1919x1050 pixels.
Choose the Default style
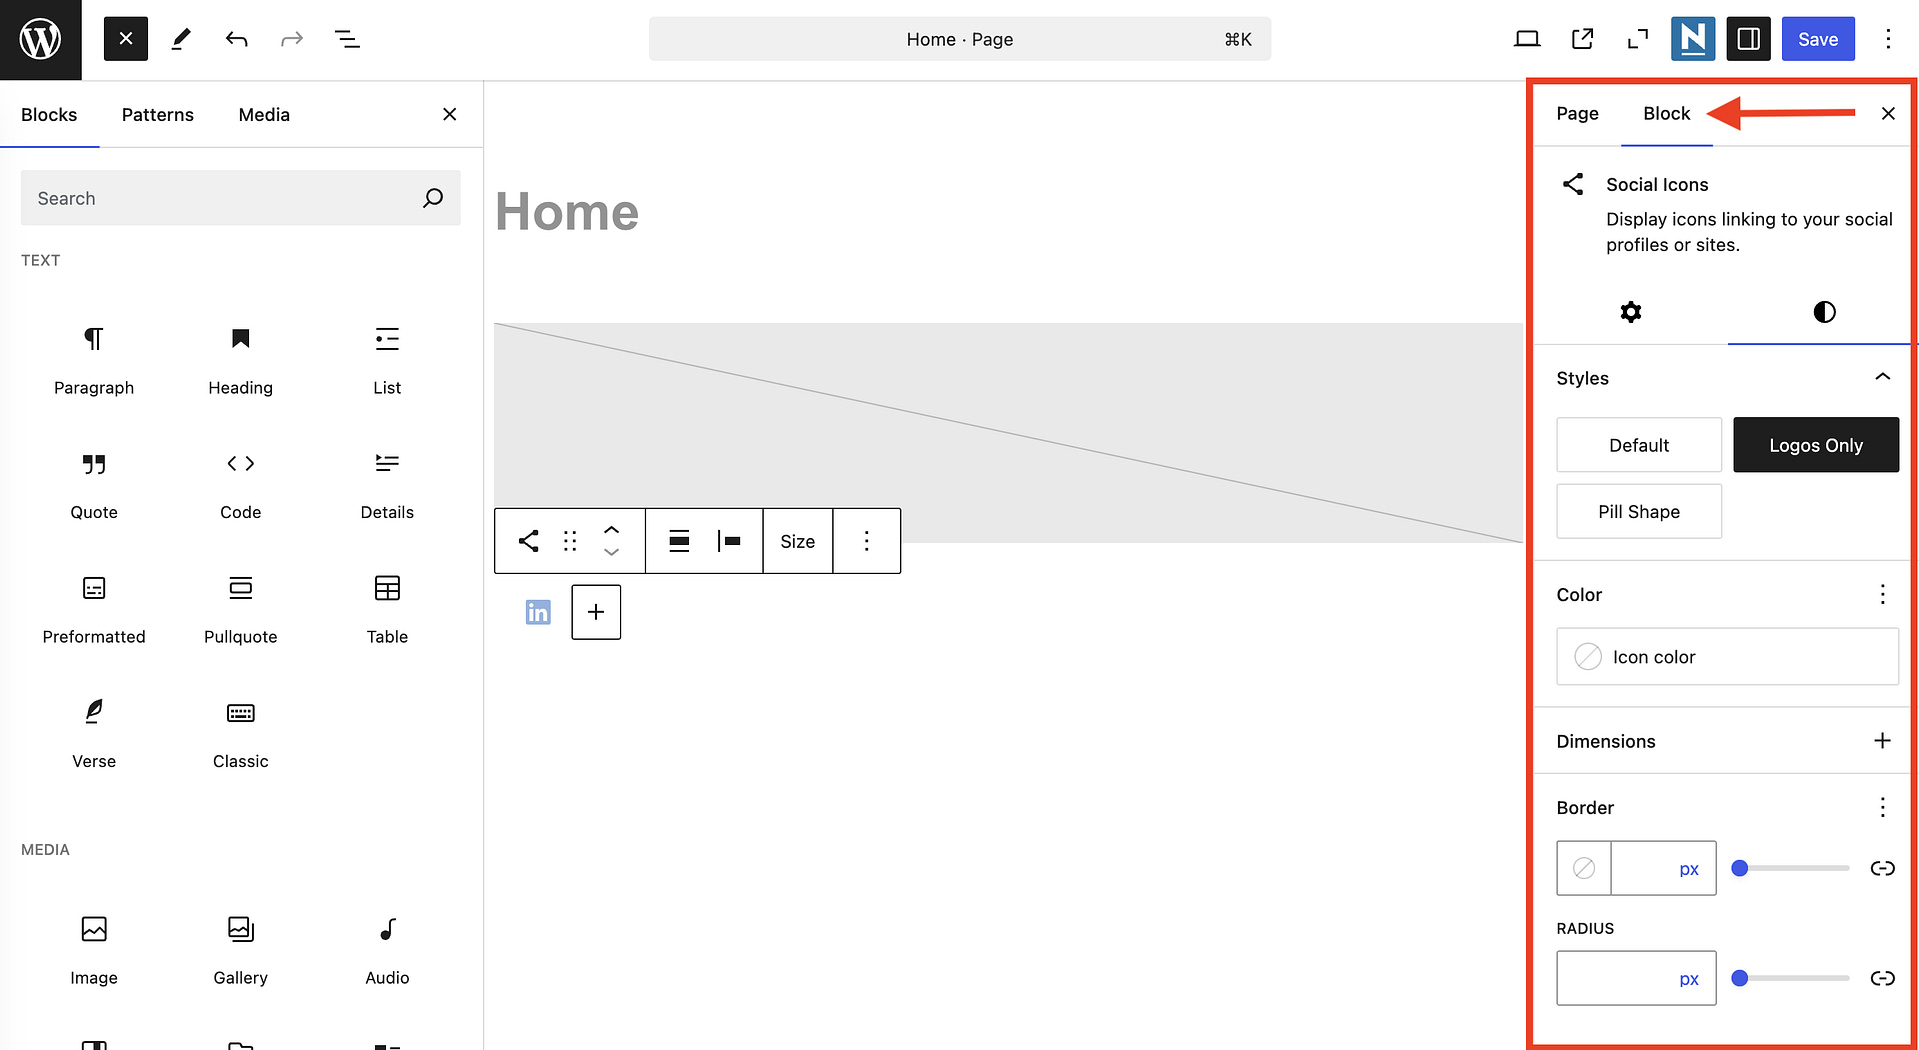pyautogui.click(x=1638, y=445)
